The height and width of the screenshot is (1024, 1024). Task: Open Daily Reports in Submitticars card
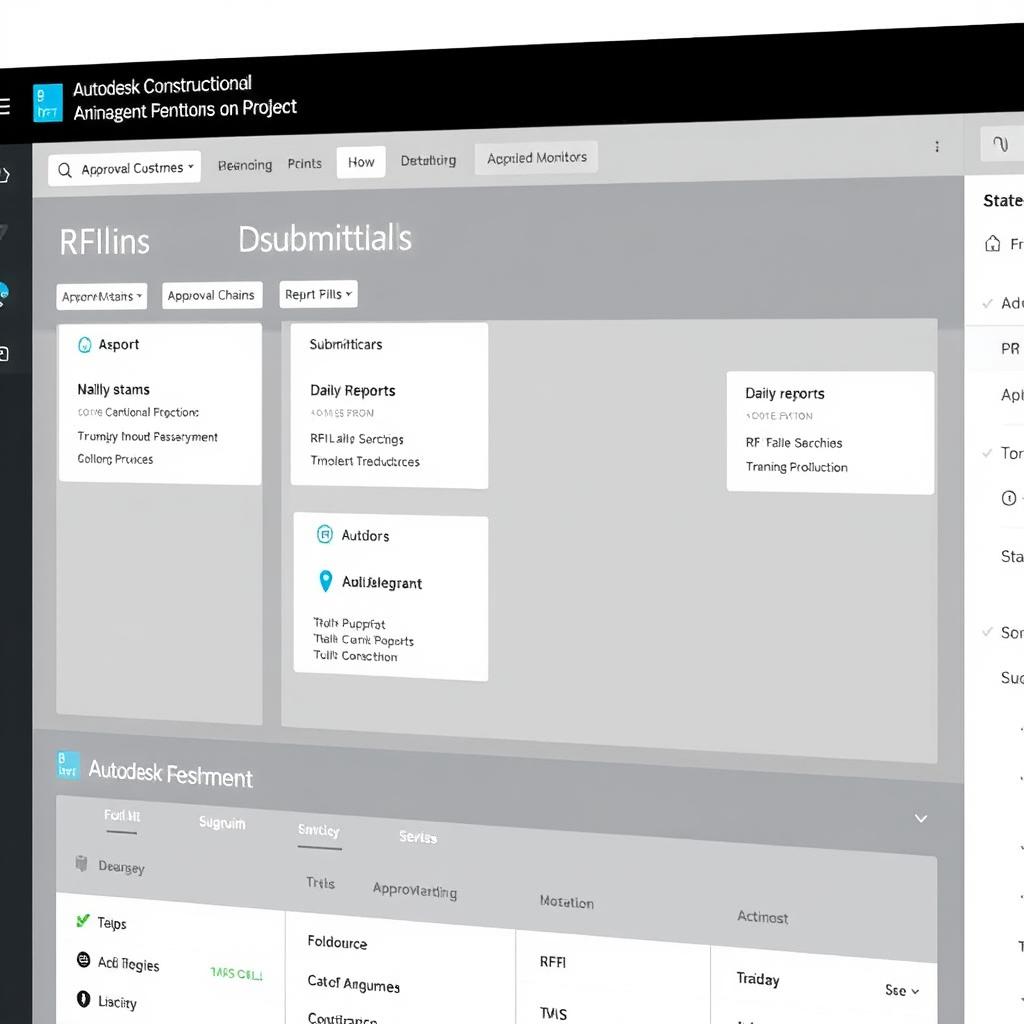click(x=353, y=391)
